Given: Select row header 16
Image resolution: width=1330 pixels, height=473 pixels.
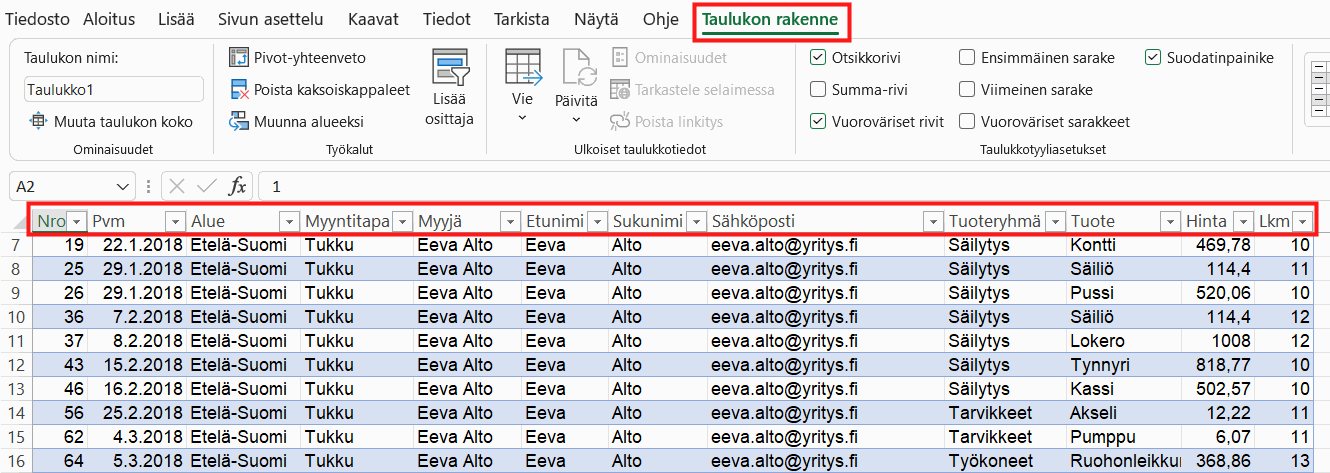Looking at the screenshot, I should coord(16,461).
